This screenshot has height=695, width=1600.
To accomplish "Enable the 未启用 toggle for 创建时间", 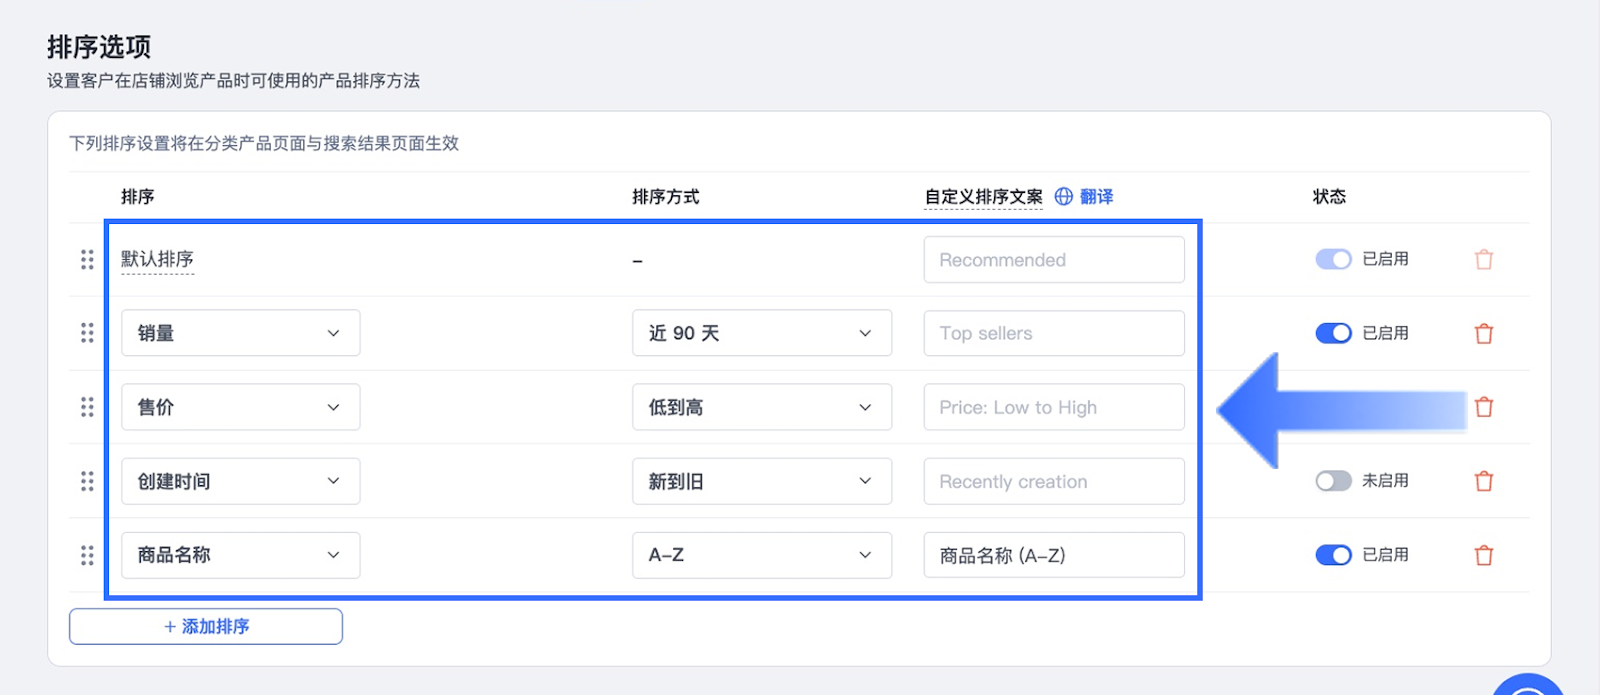I will pyautogui.click(x=1333, y=481).
